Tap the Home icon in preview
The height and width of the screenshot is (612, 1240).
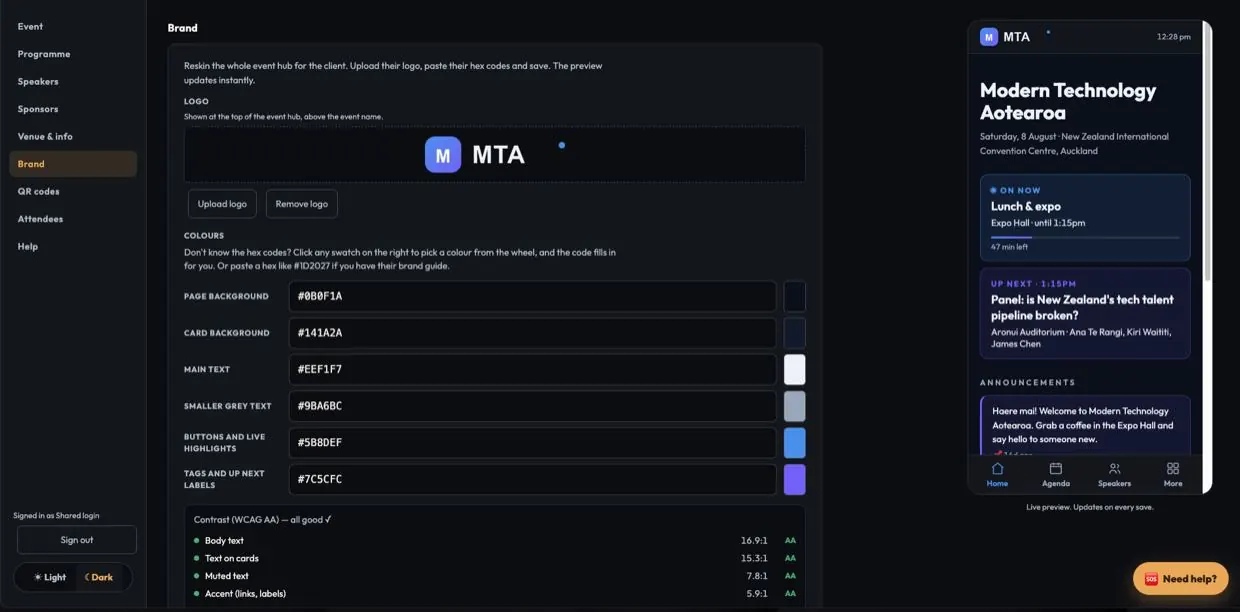997,468
